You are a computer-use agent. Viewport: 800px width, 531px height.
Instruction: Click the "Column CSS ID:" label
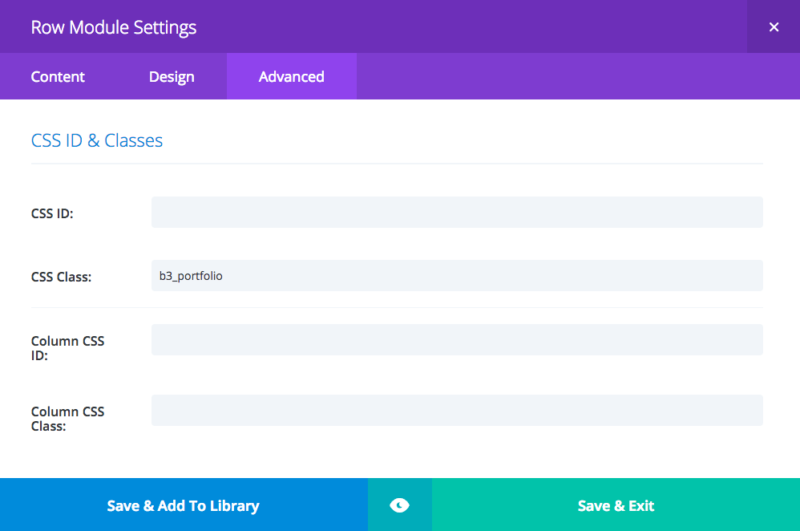(67, 348)
